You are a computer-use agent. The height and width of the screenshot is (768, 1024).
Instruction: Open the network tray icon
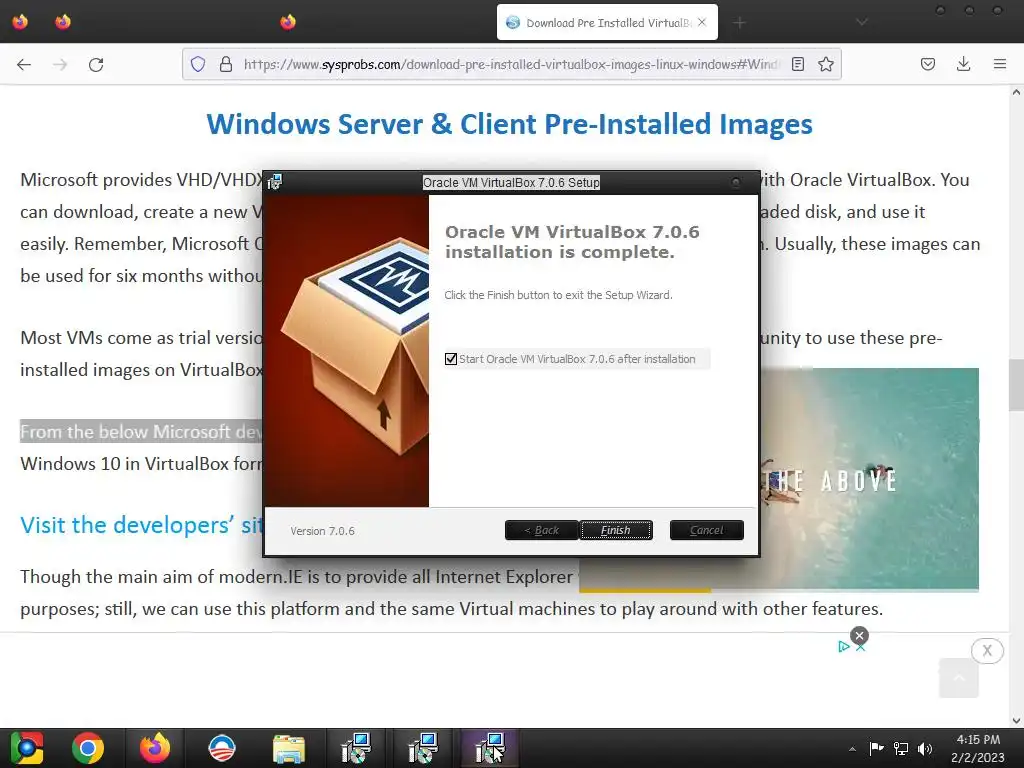pyautogui.click(x=901, y=748)
